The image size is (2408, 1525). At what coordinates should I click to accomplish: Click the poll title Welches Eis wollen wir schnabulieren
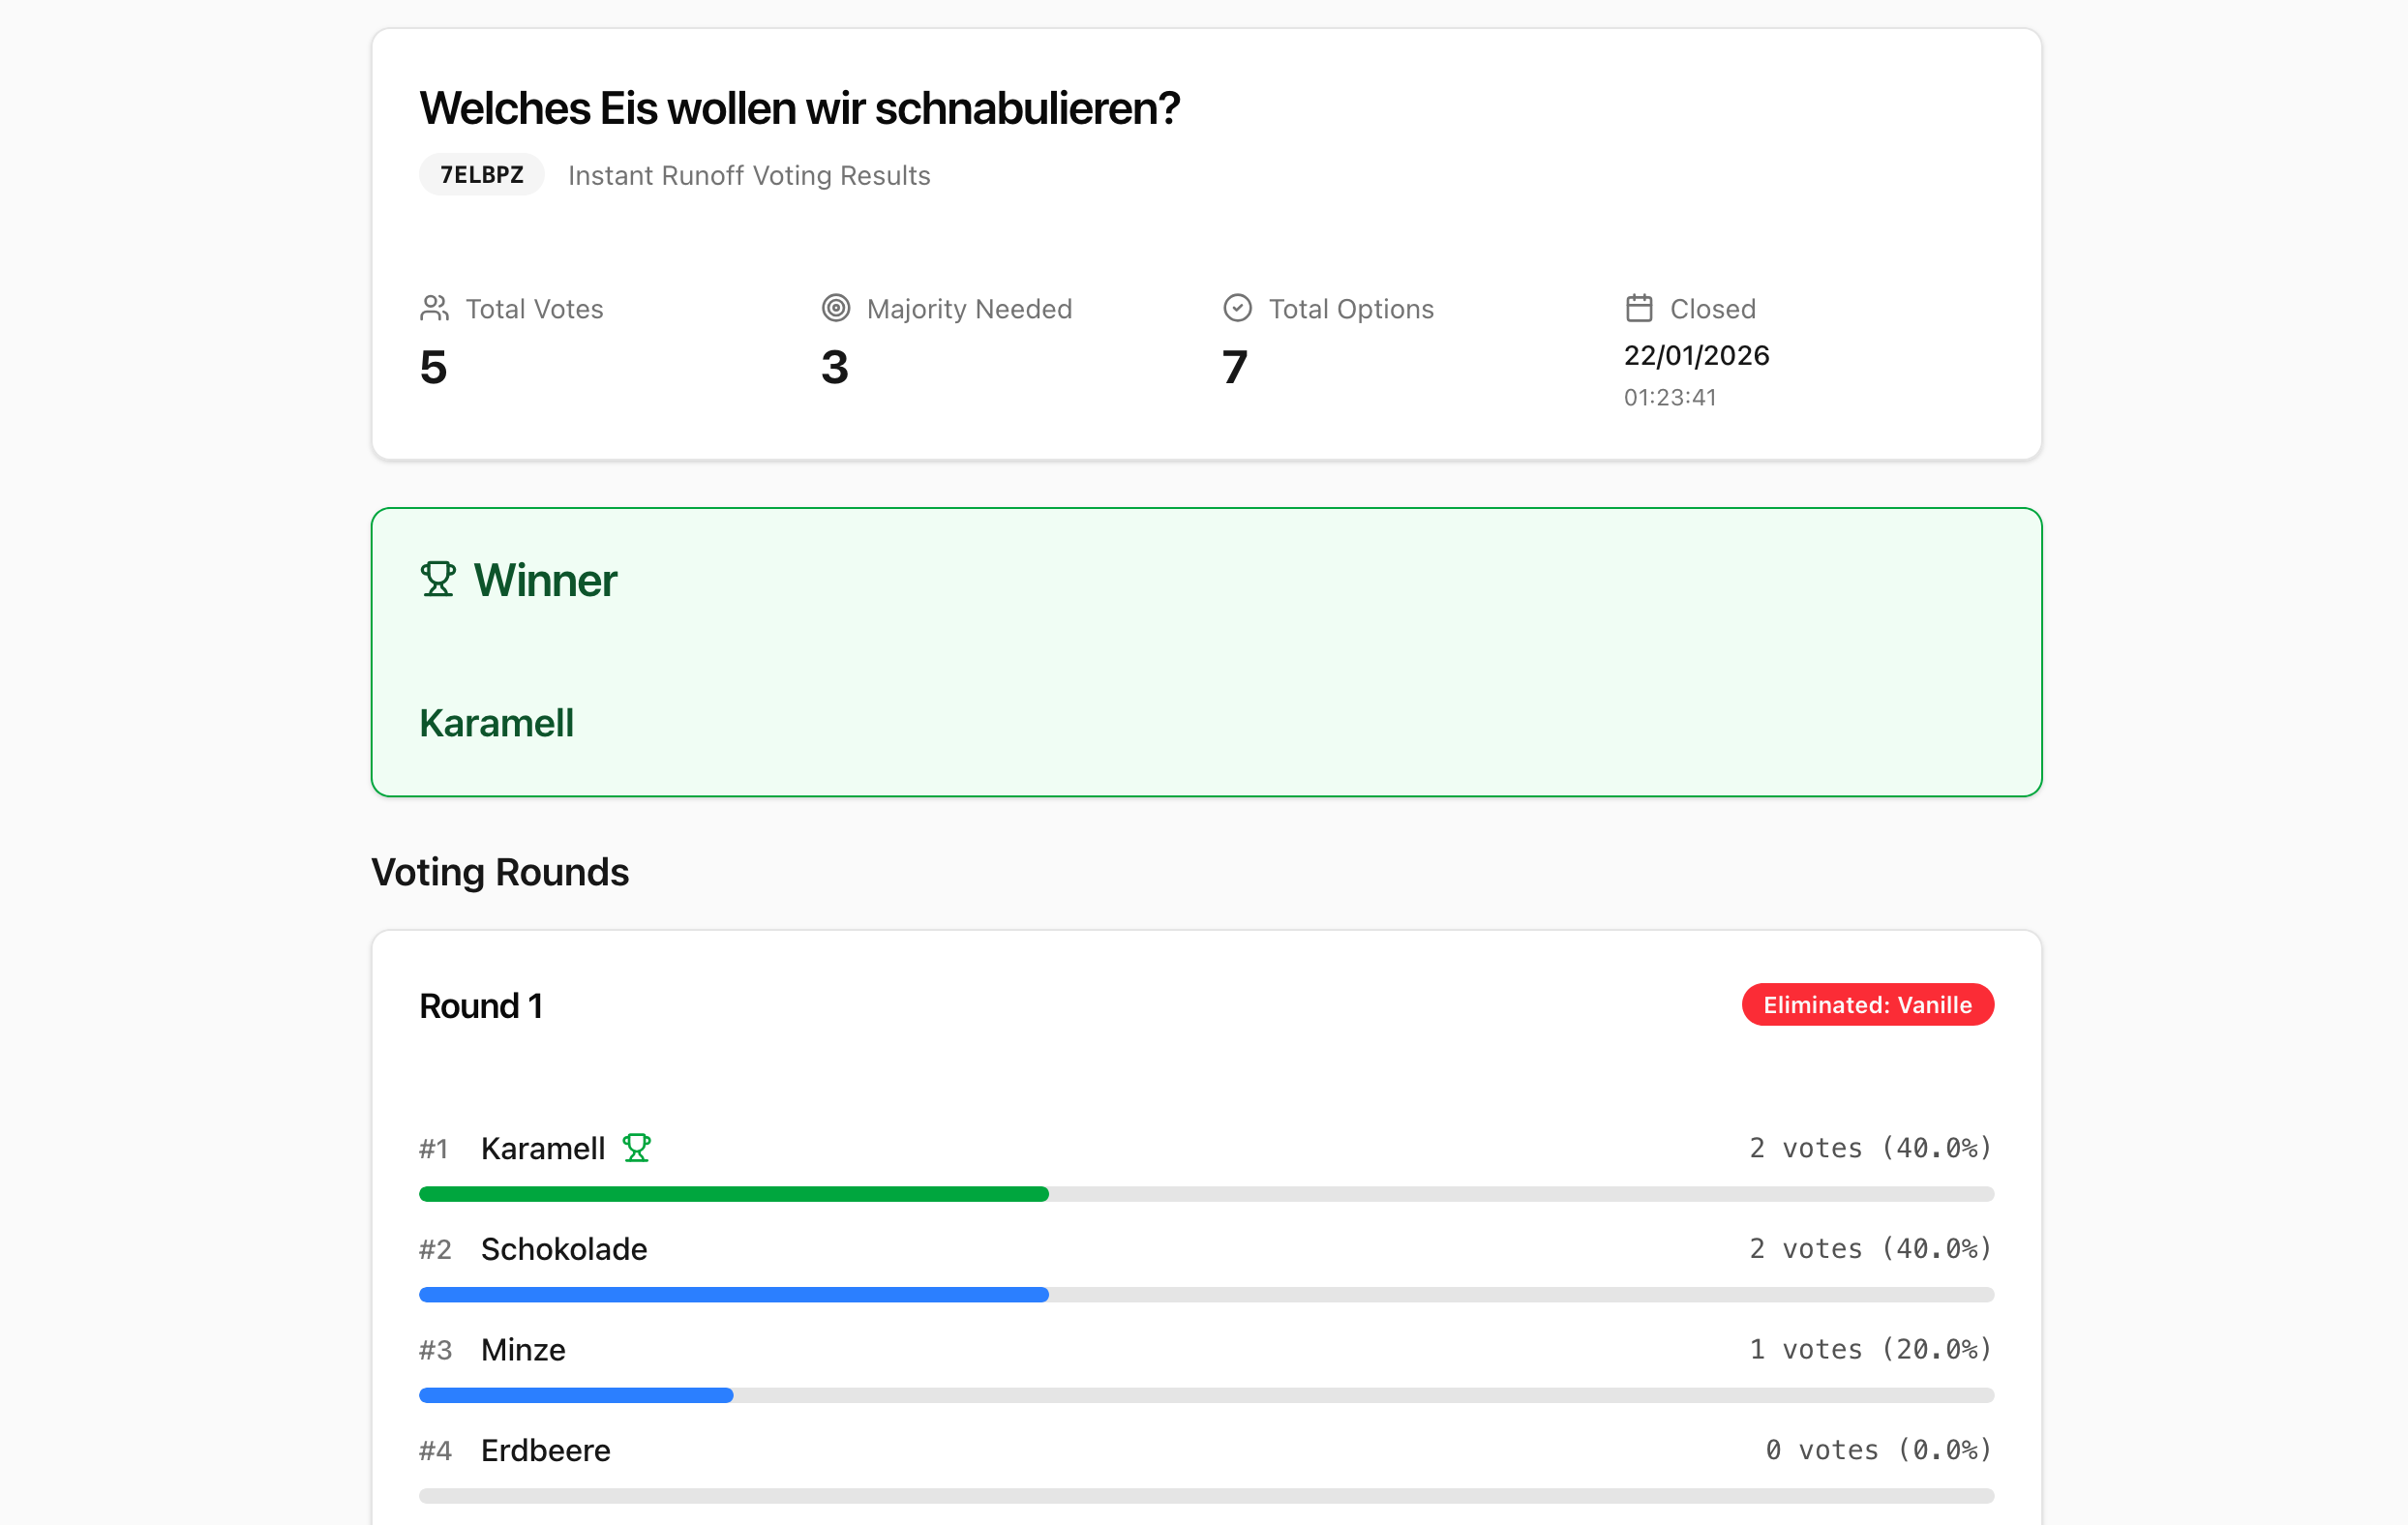[x=799, y=108]
